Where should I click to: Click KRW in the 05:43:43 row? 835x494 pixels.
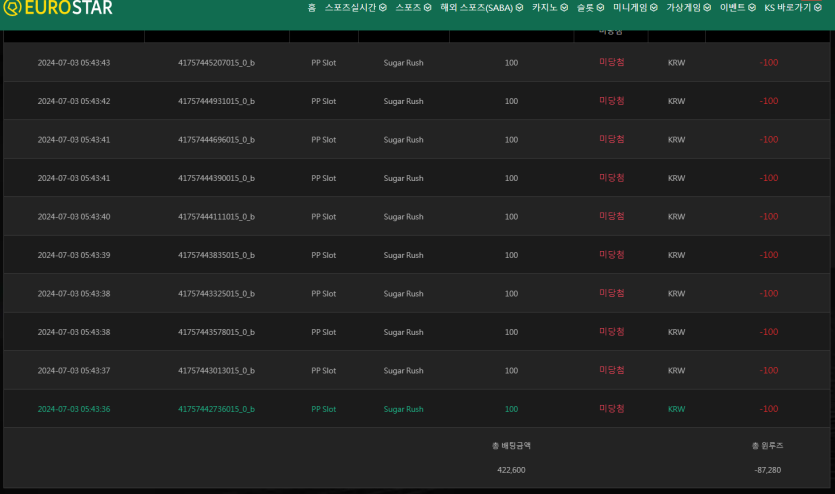pyautogui.click(x=677, y=63)
